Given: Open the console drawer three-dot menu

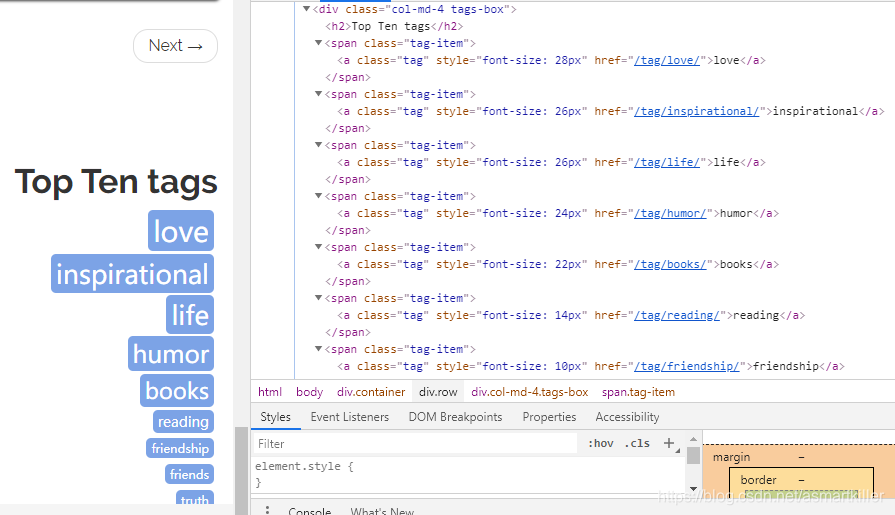Looking at the screenshot, I should point(267,510).
